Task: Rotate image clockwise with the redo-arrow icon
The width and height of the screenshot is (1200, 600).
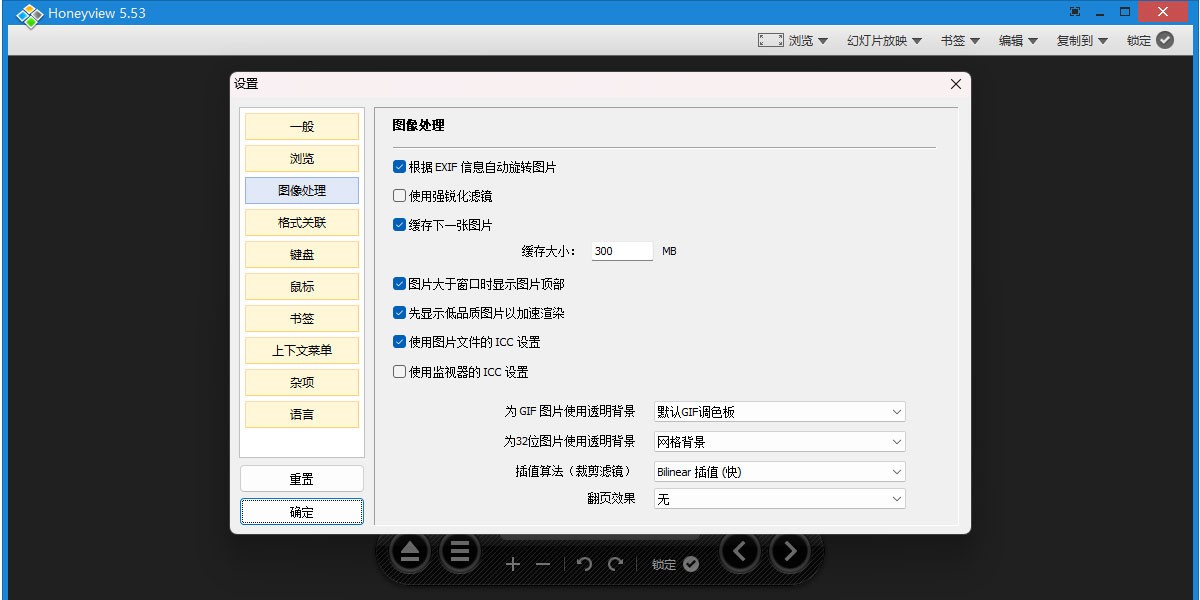Action: 616,564
